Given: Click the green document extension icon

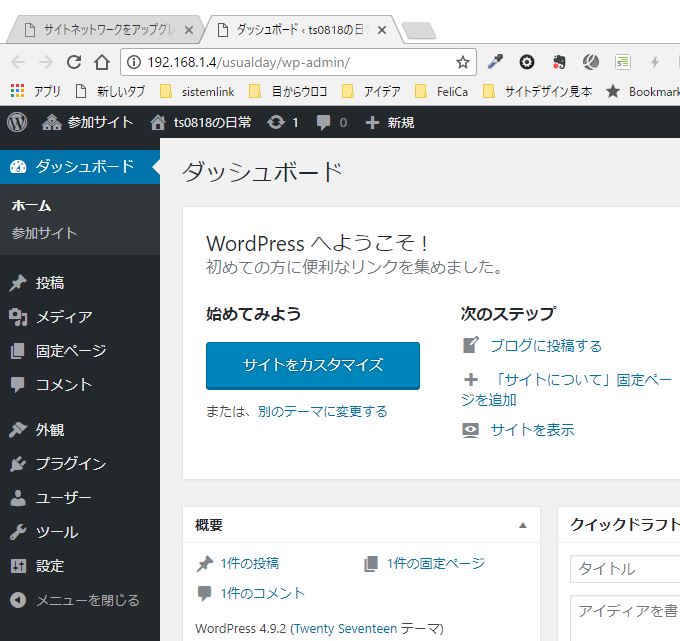Looking at the screenshot, I should click(623, 62).
